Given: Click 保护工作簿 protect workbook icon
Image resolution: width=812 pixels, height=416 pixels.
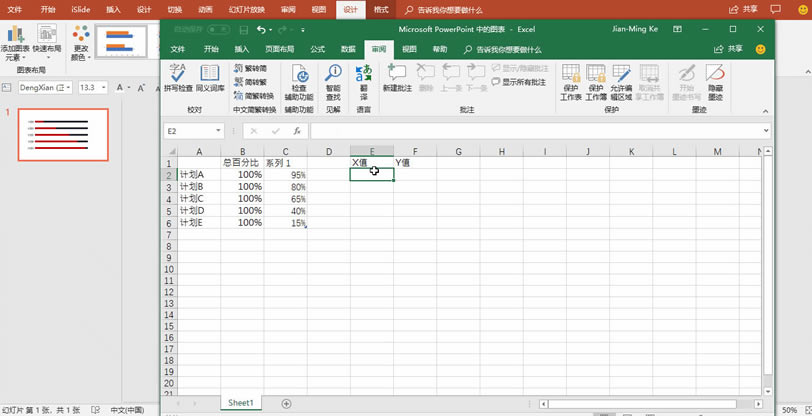Looking at the screenshot, I should [x=596, y=82].
